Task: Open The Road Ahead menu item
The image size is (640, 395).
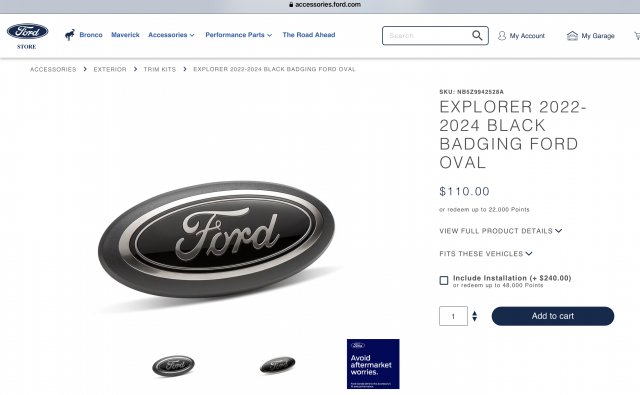Action: click(x=309, y=35)
